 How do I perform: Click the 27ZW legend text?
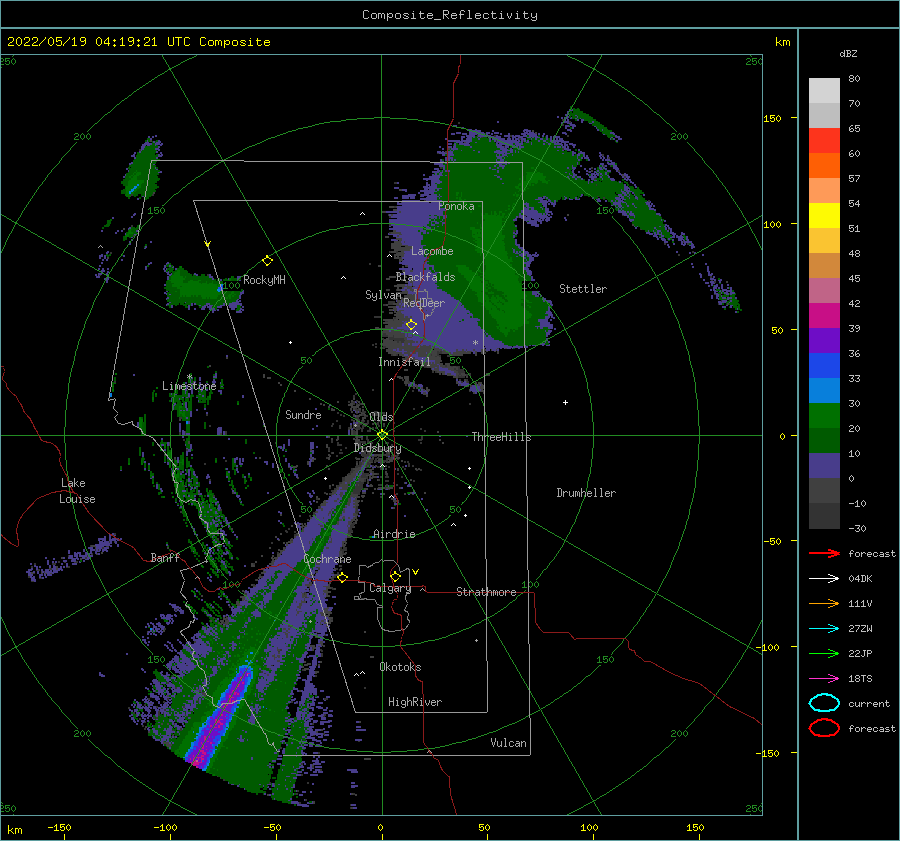[x=860, y=629]
